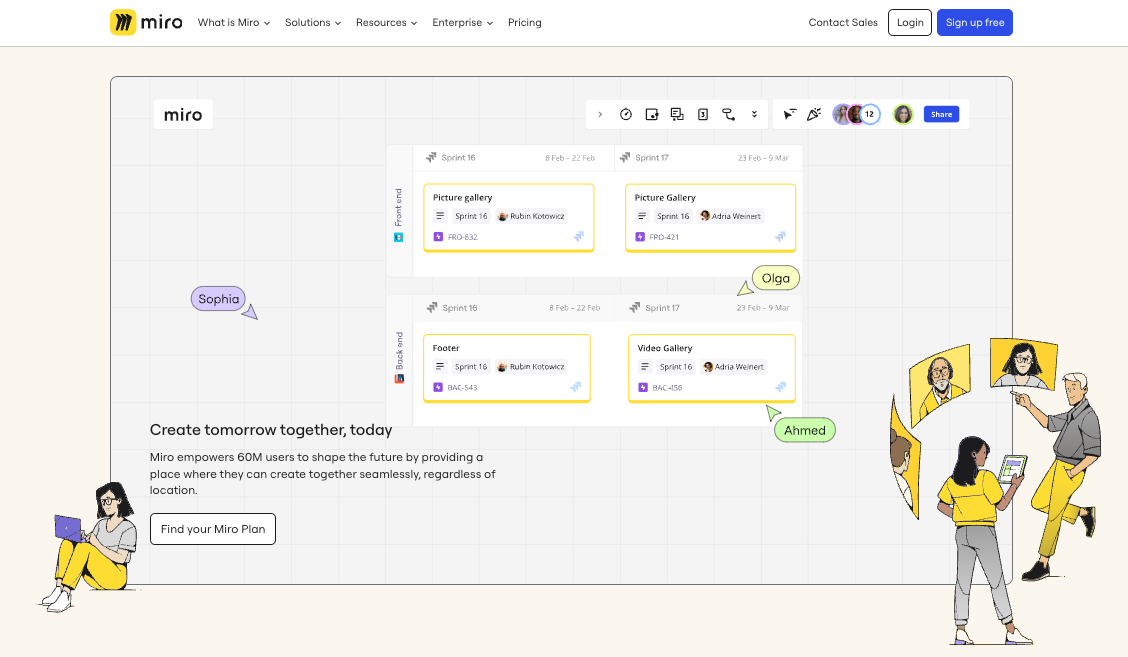Collapse the toolbar with the double chevron

coord(755,114)
